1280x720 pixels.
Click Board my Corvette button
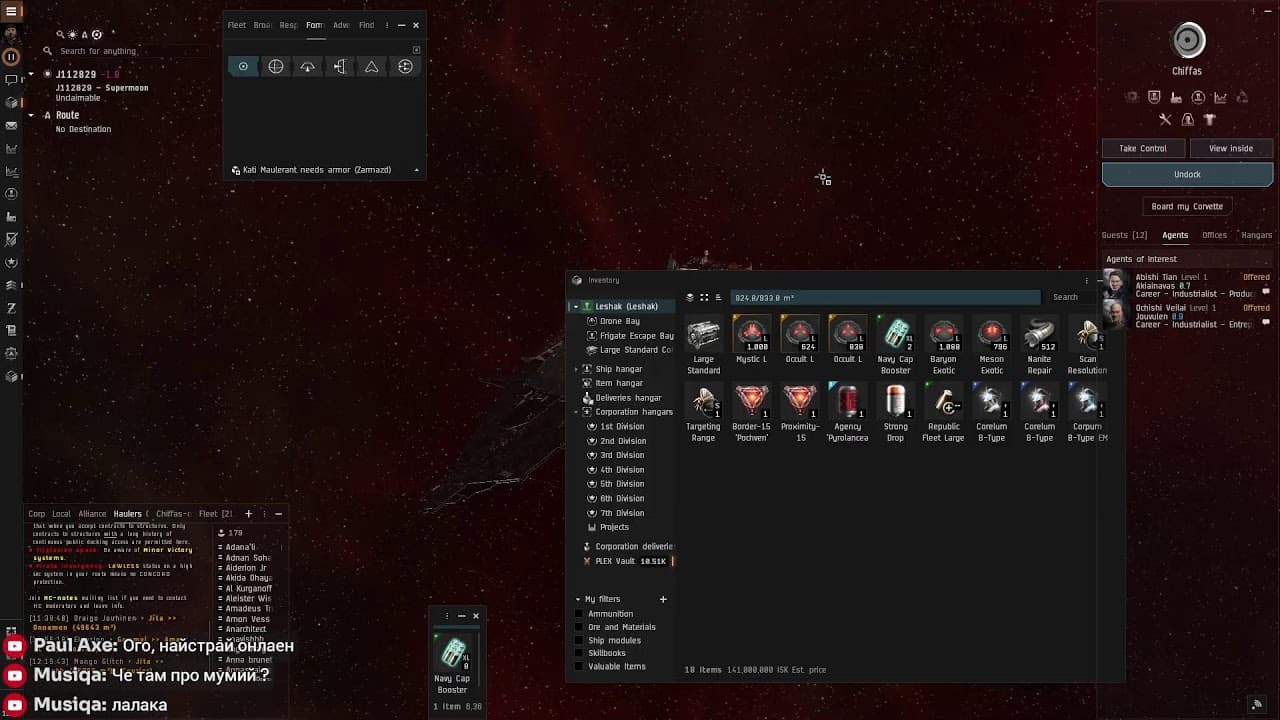[1187, 206]
